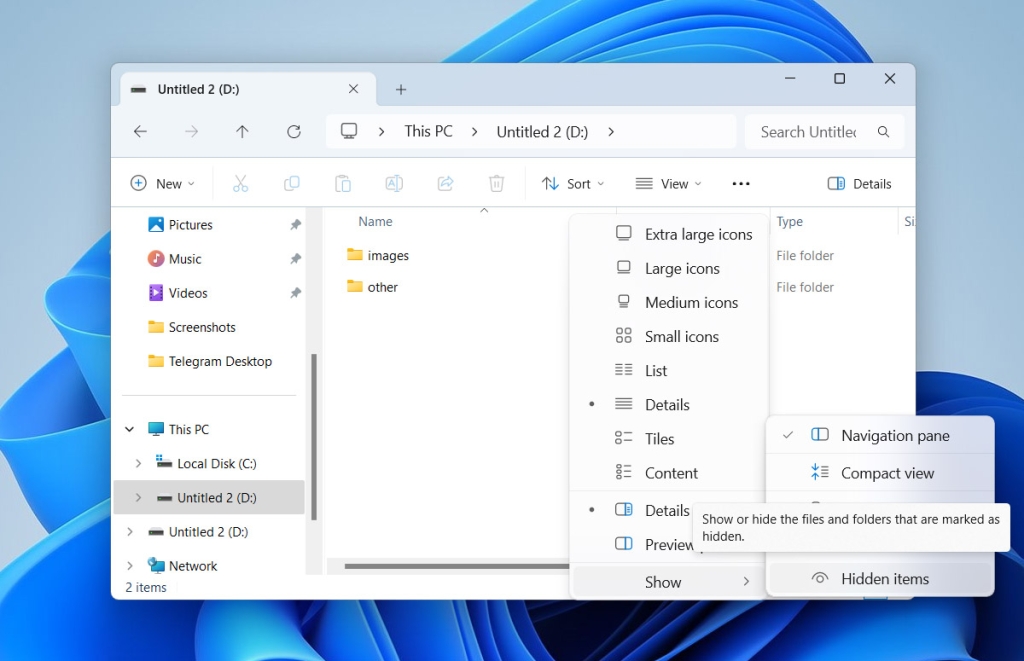Click the Copy toolbar icon
This screenshot has width=1024, height=661.
point(291,183)
